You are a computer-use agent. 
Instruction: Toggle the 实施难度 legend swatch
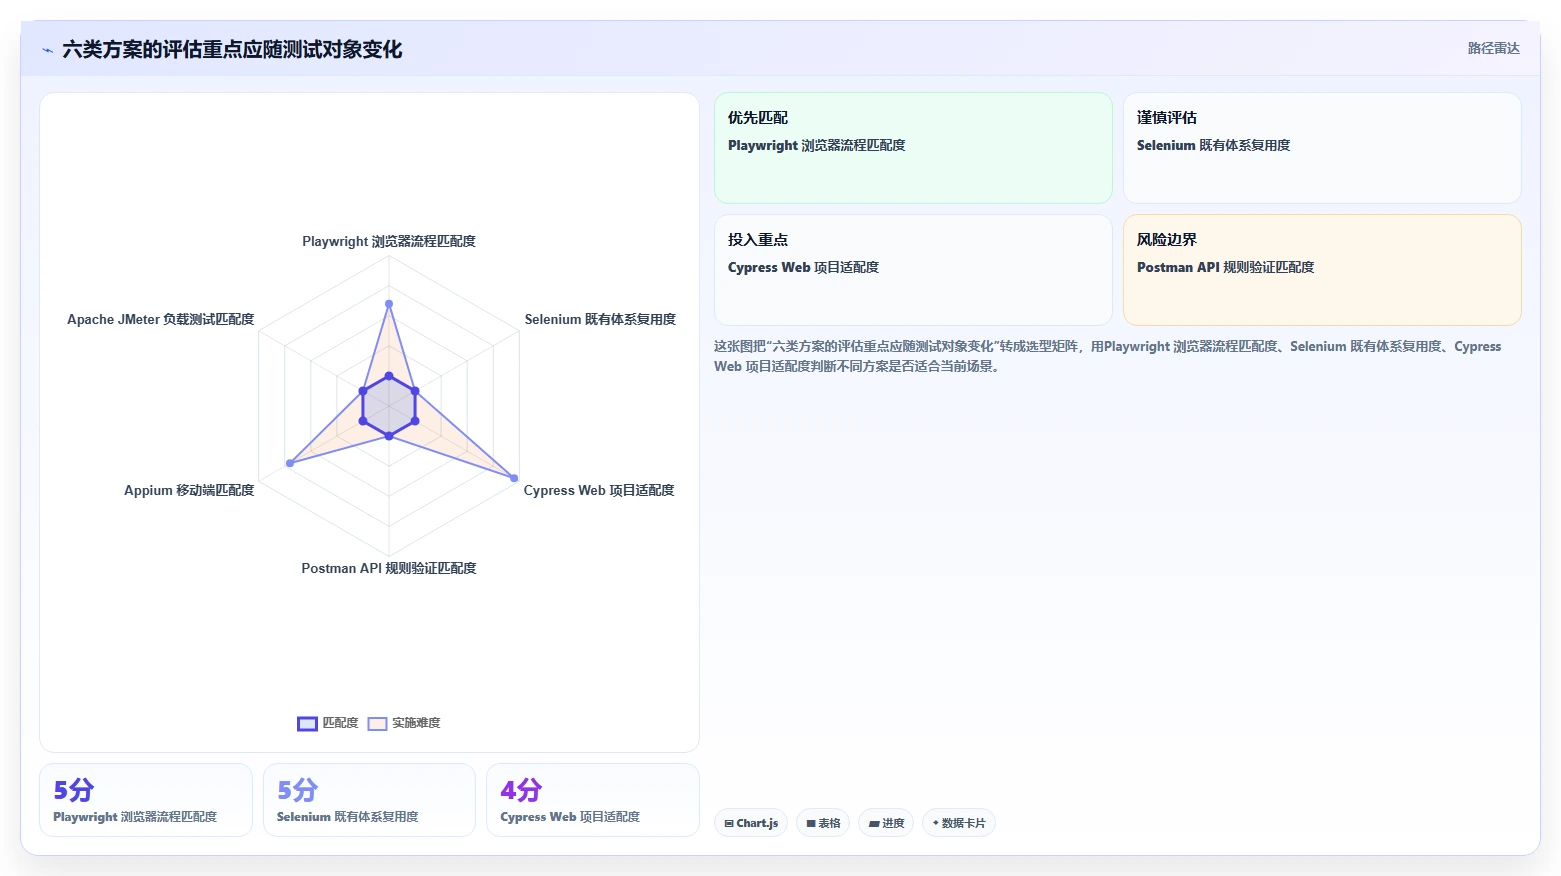pos(377,724)
